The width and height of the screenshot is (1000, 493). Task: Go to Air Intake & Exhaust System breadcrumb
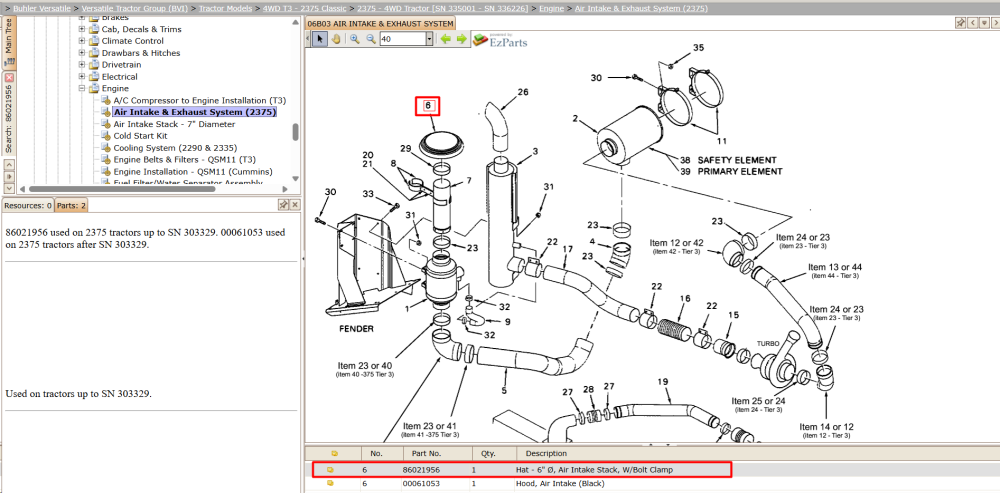pos(641,8)
